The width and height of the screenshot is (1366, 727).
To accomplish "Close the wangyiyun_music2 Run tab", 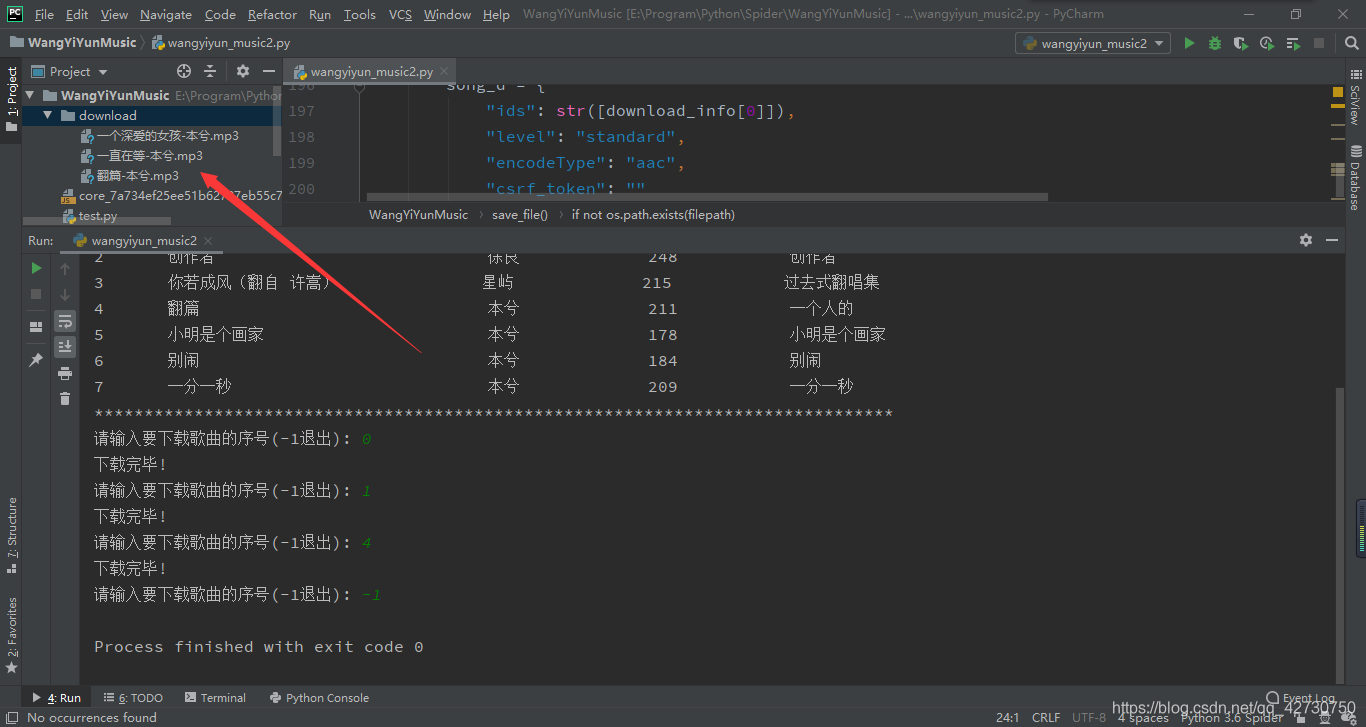I will 207,241.
